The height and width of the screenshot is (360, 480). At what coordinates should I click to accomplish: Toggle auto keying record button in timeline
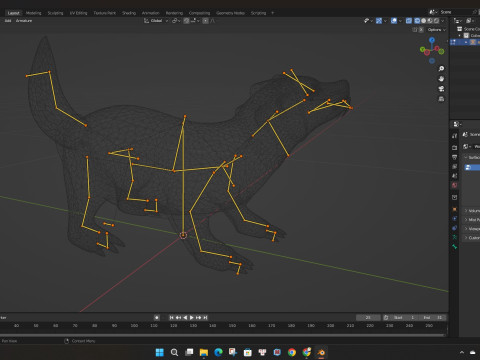pos(157,318)
